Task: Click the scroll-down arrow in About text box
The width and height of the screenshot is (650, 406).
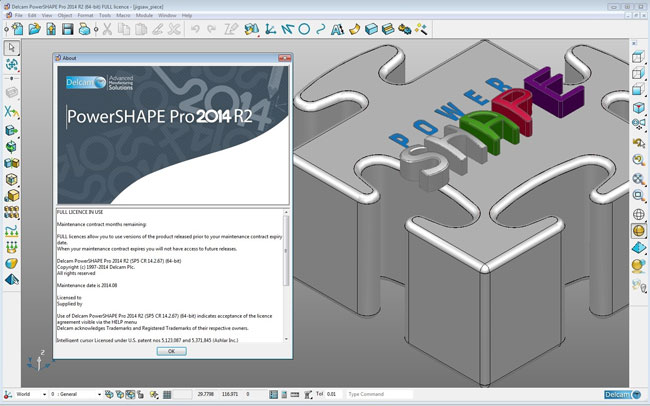Action: click(286, 339)
